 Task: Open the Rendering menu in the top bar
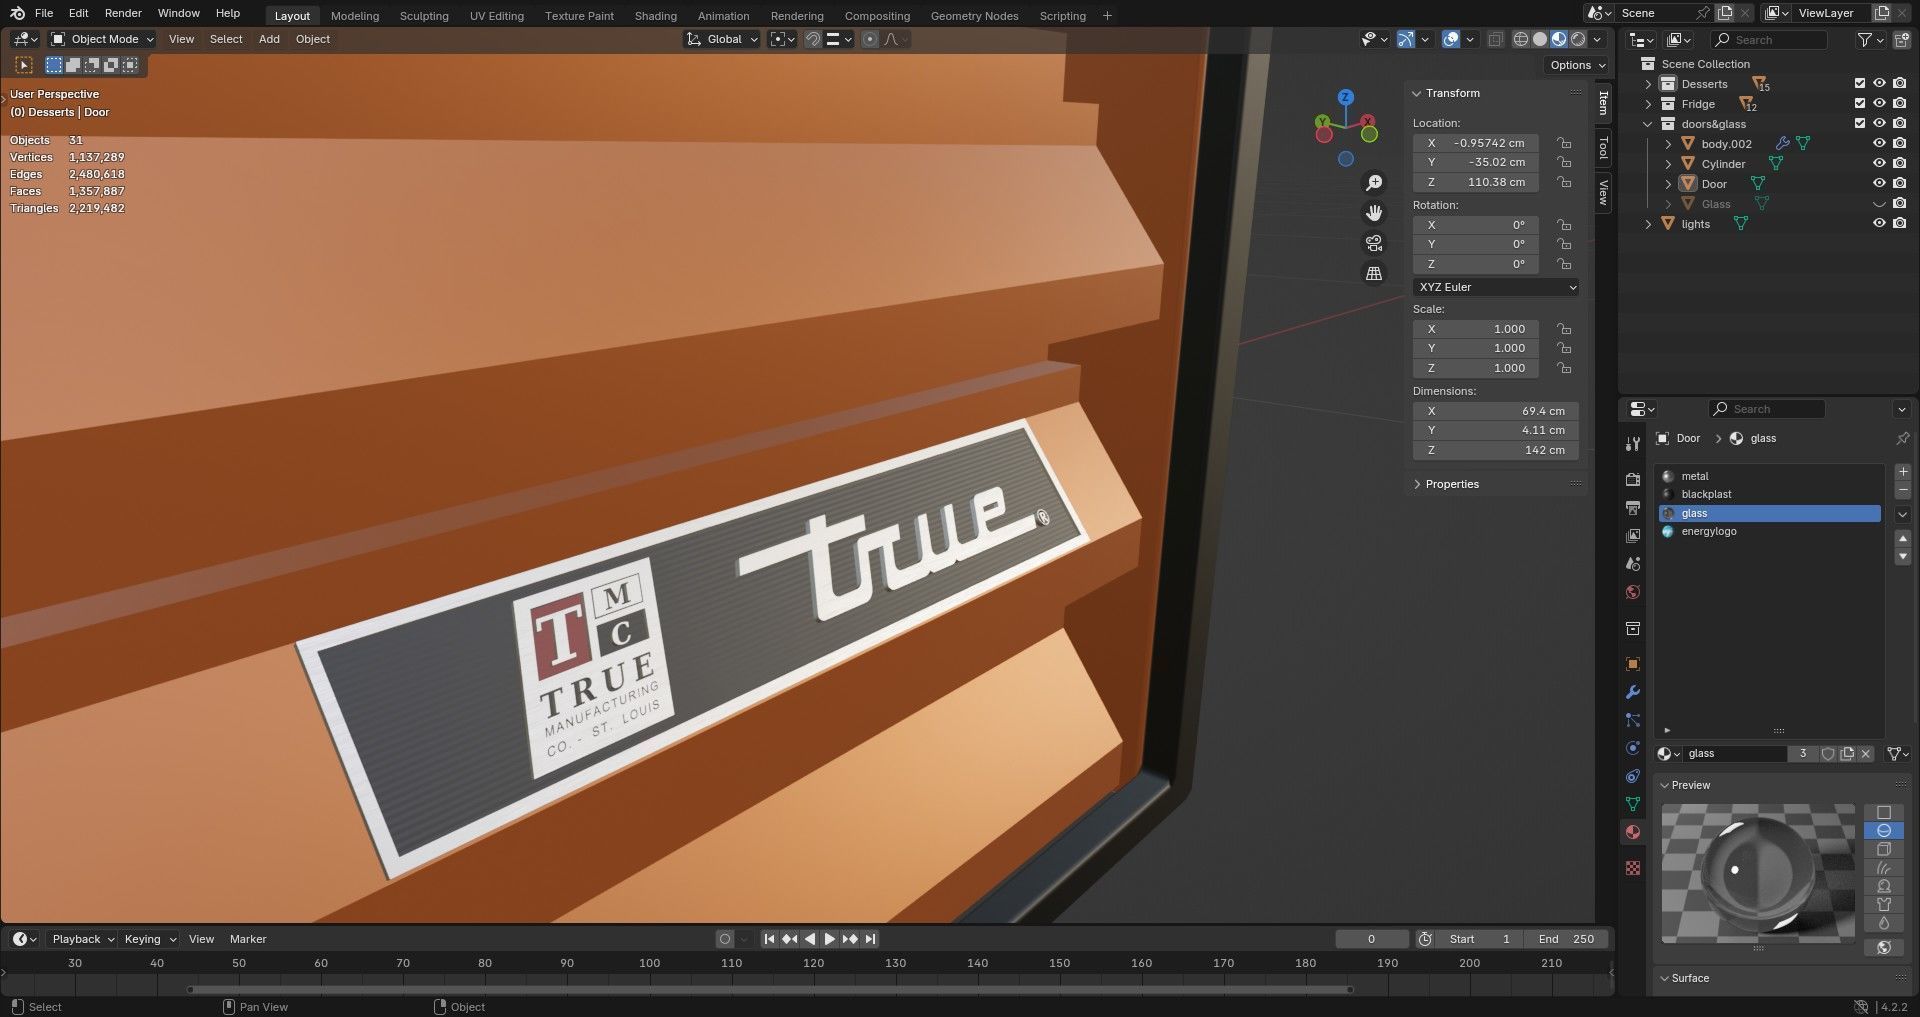[x=797, y=16]
